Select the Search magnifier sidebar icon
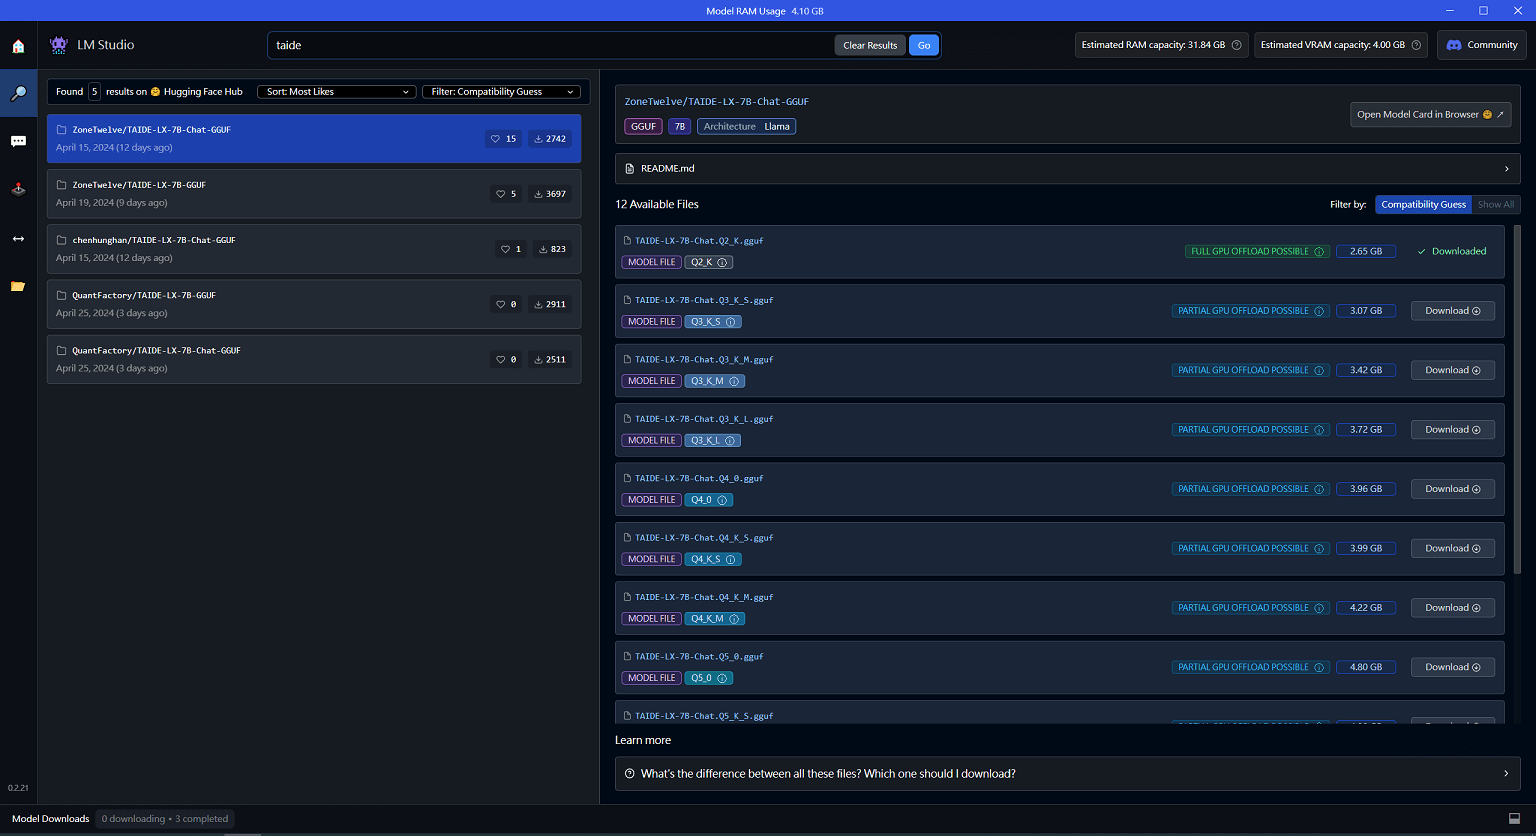 [18, 94]
